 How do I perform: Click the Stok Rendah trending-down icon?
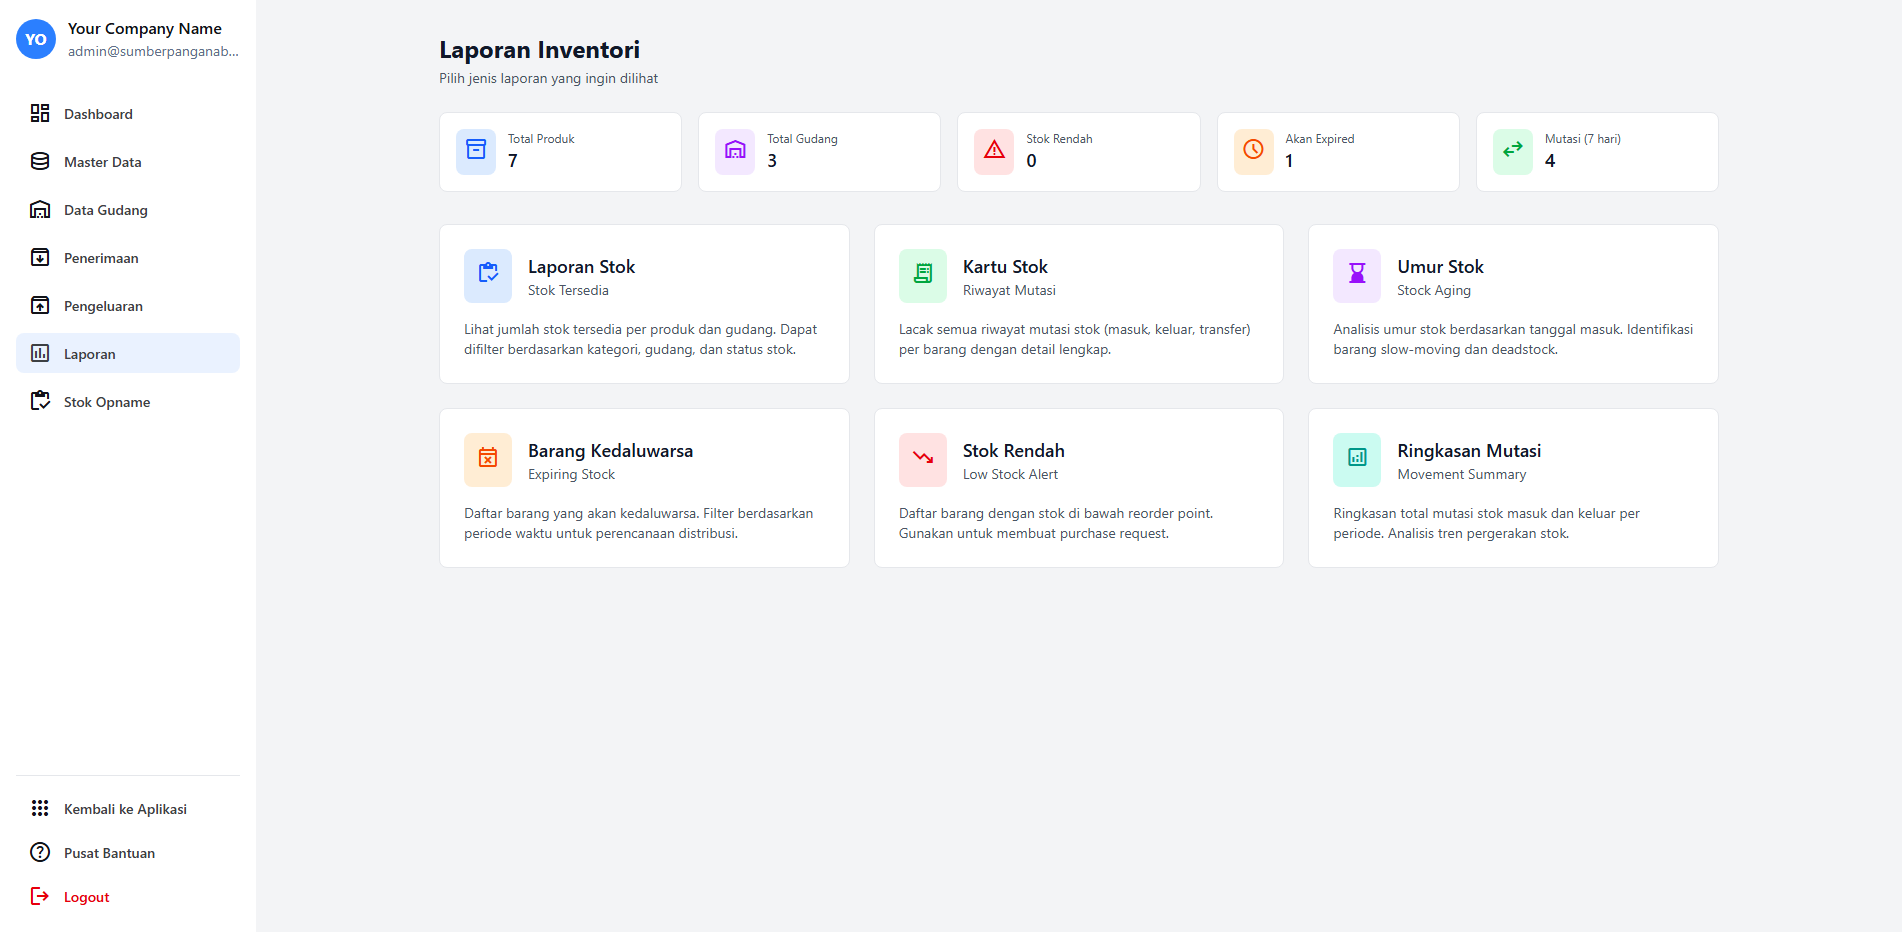(922, 459)
